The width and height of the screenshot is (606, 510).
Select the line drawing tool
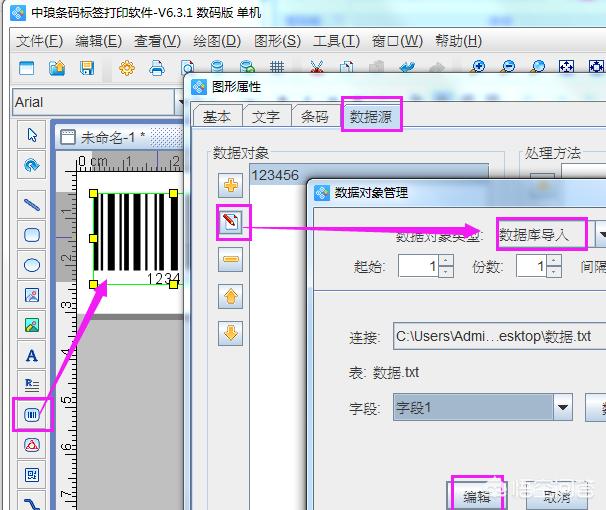32,204
